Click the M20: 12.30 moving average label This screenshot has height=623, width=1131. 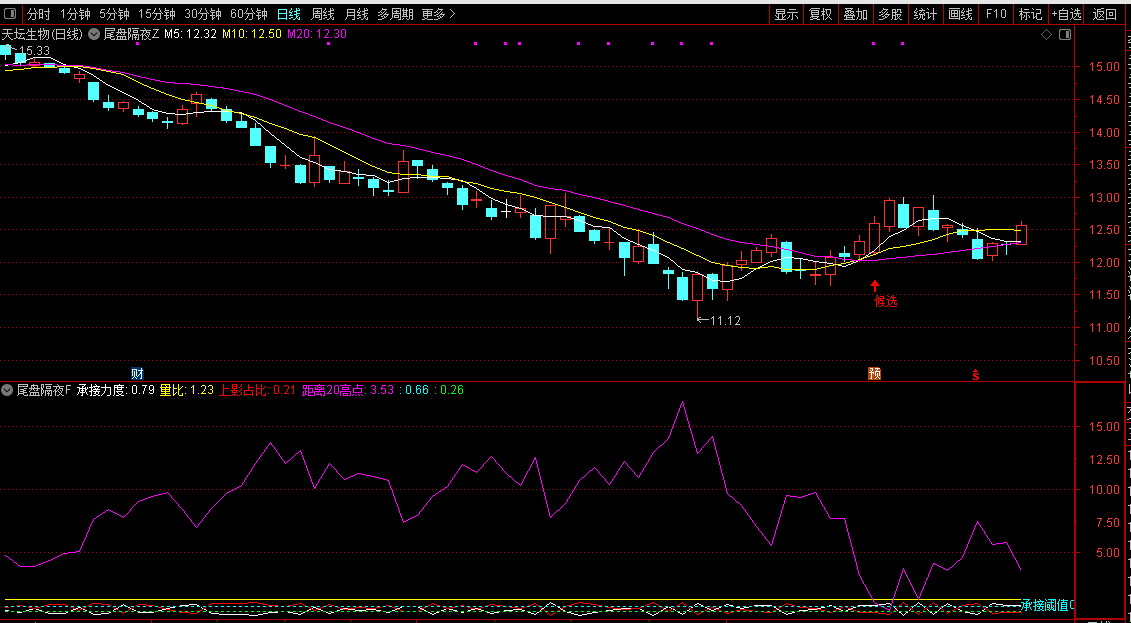pos(317,34)
